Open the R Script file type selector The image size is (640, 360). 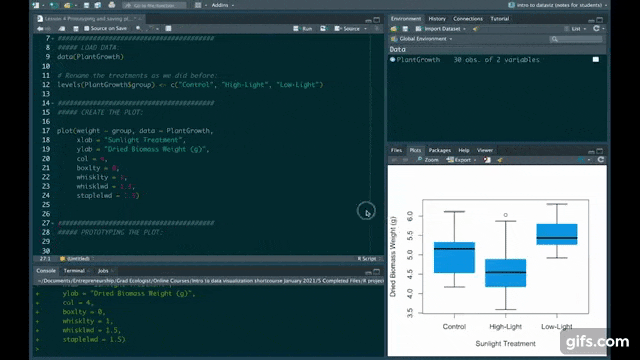369,258
